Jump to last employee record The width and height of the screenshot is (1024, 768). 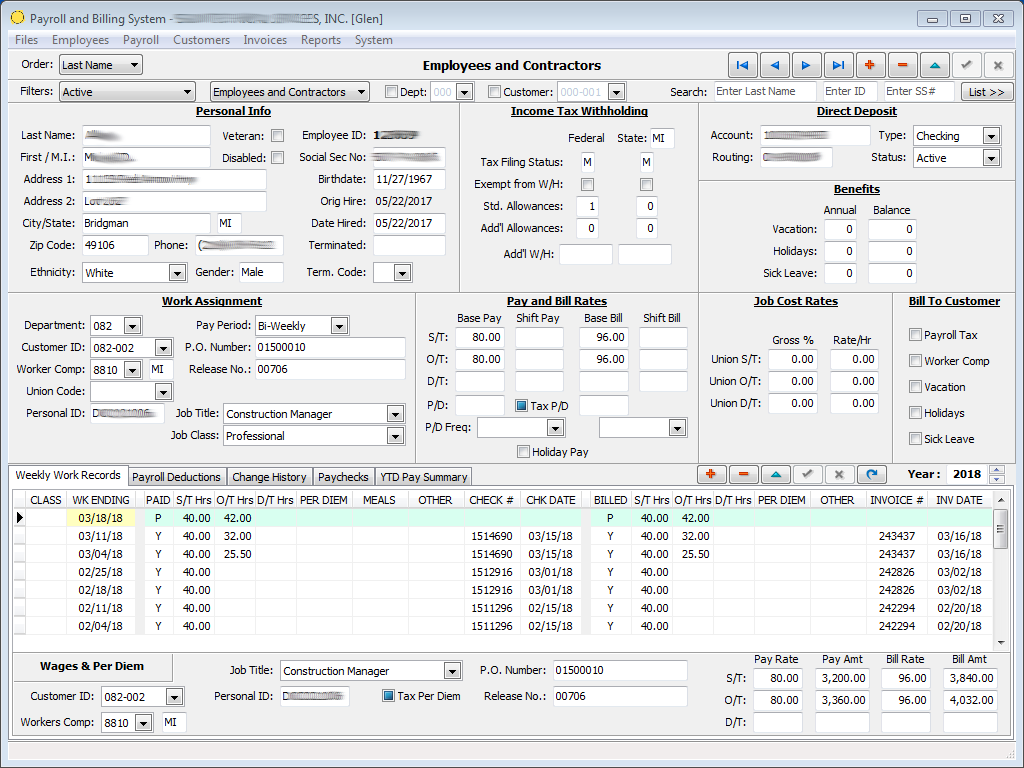pyautogui.click(x=839, y=65)
